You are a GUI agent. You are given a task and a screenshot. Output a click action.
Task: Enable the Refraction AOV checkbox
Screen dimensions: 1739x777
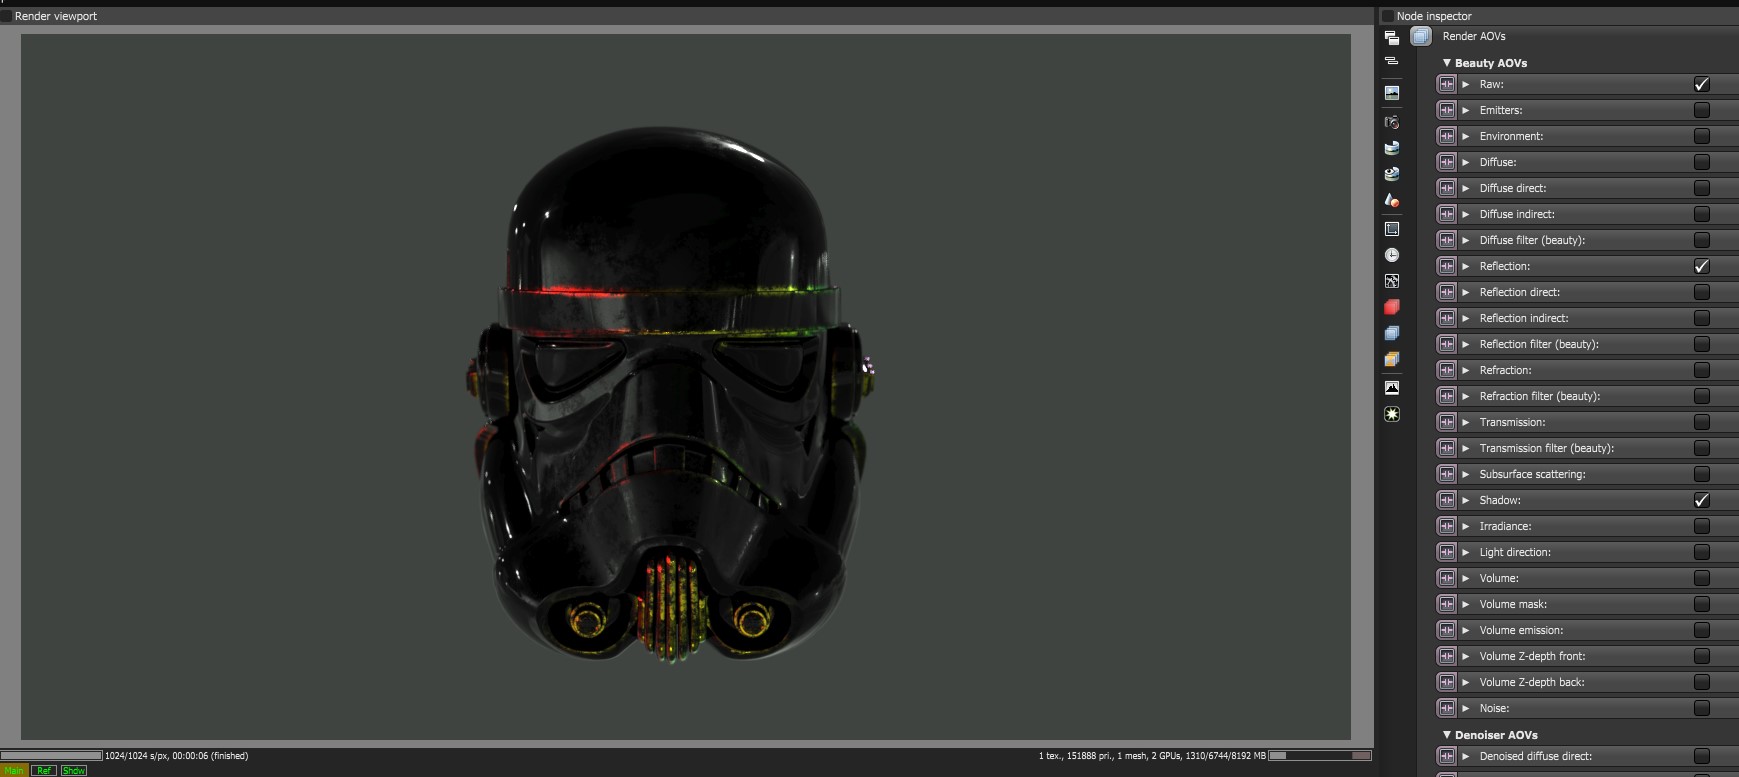(x=1702, y=370)
